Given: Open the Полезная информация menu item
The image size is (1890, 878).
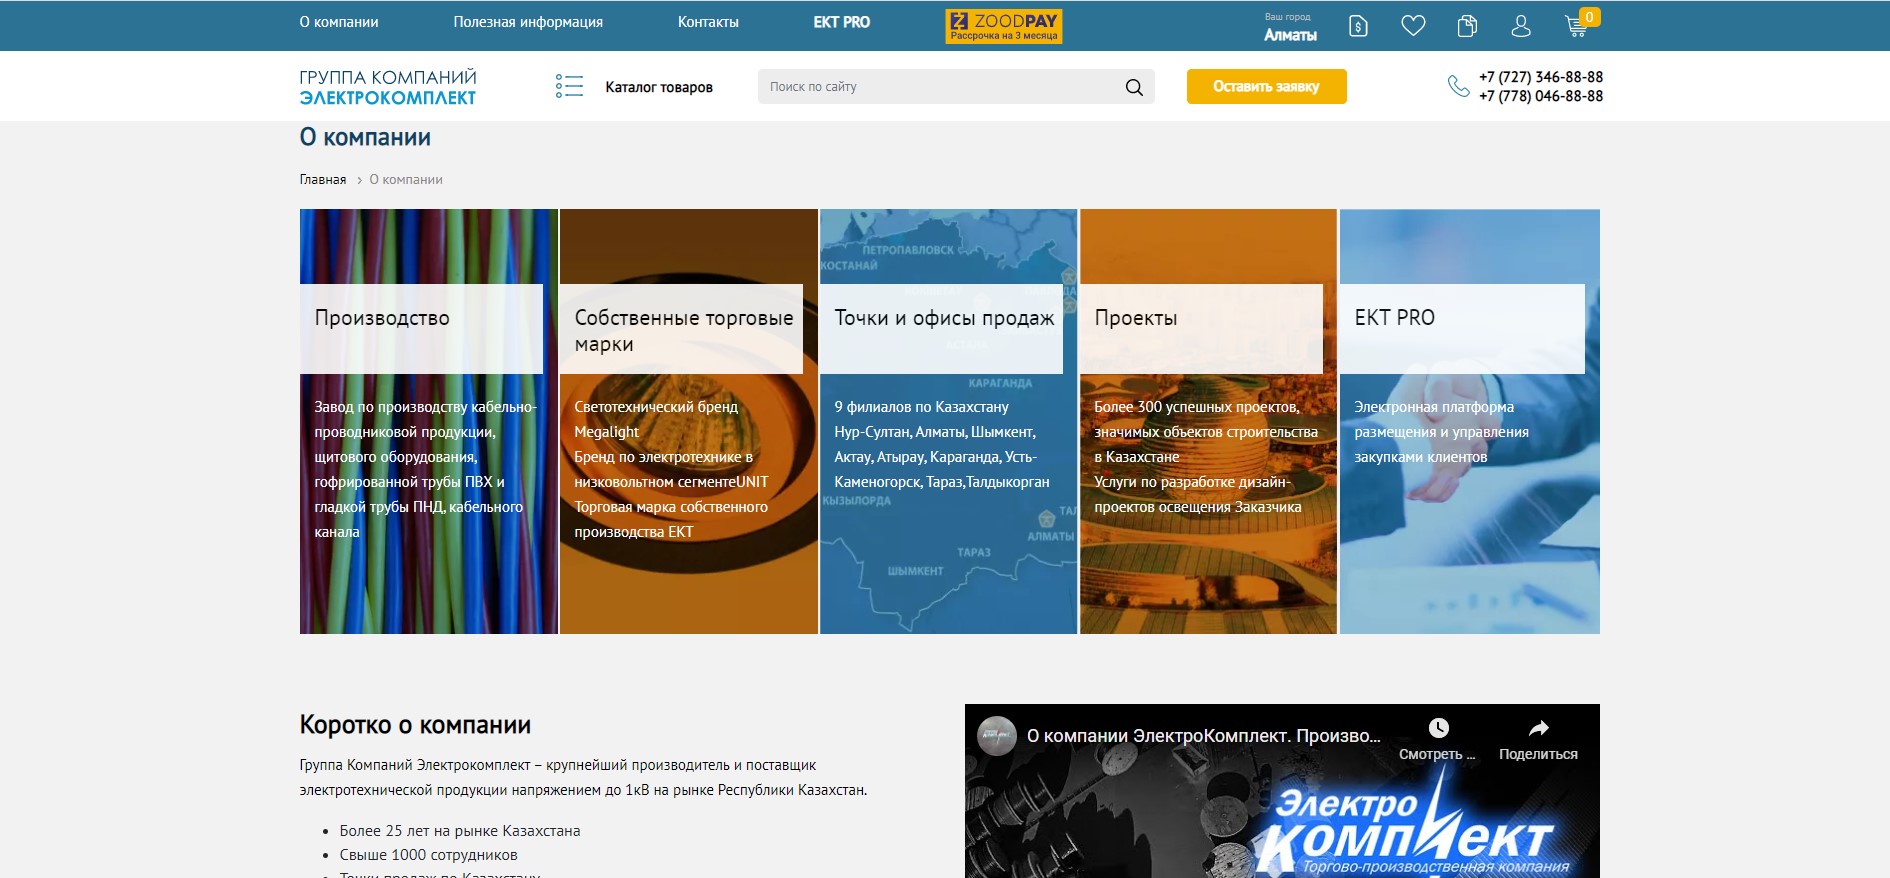Looking at the screenshot, I should (x=528, y=22).
